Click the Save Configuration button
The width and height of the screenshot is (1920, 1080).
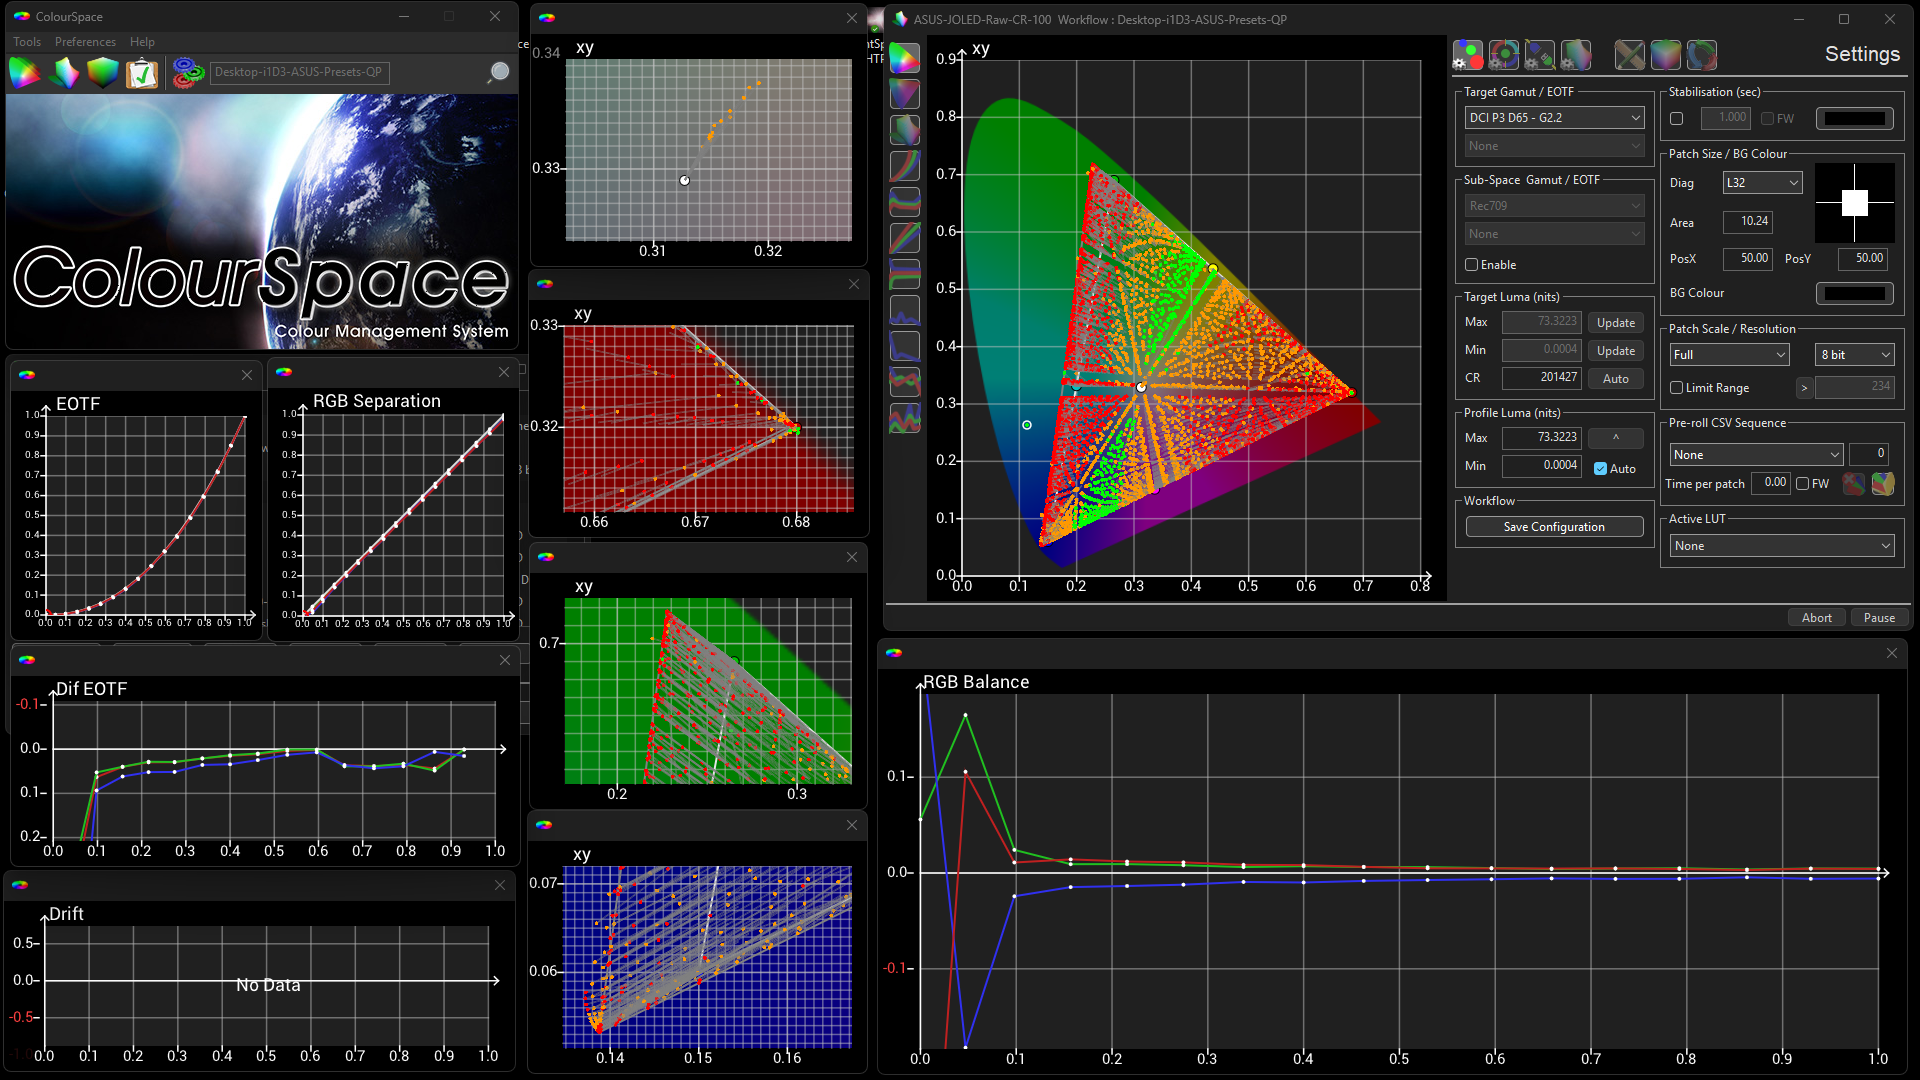pos(1553,527)
